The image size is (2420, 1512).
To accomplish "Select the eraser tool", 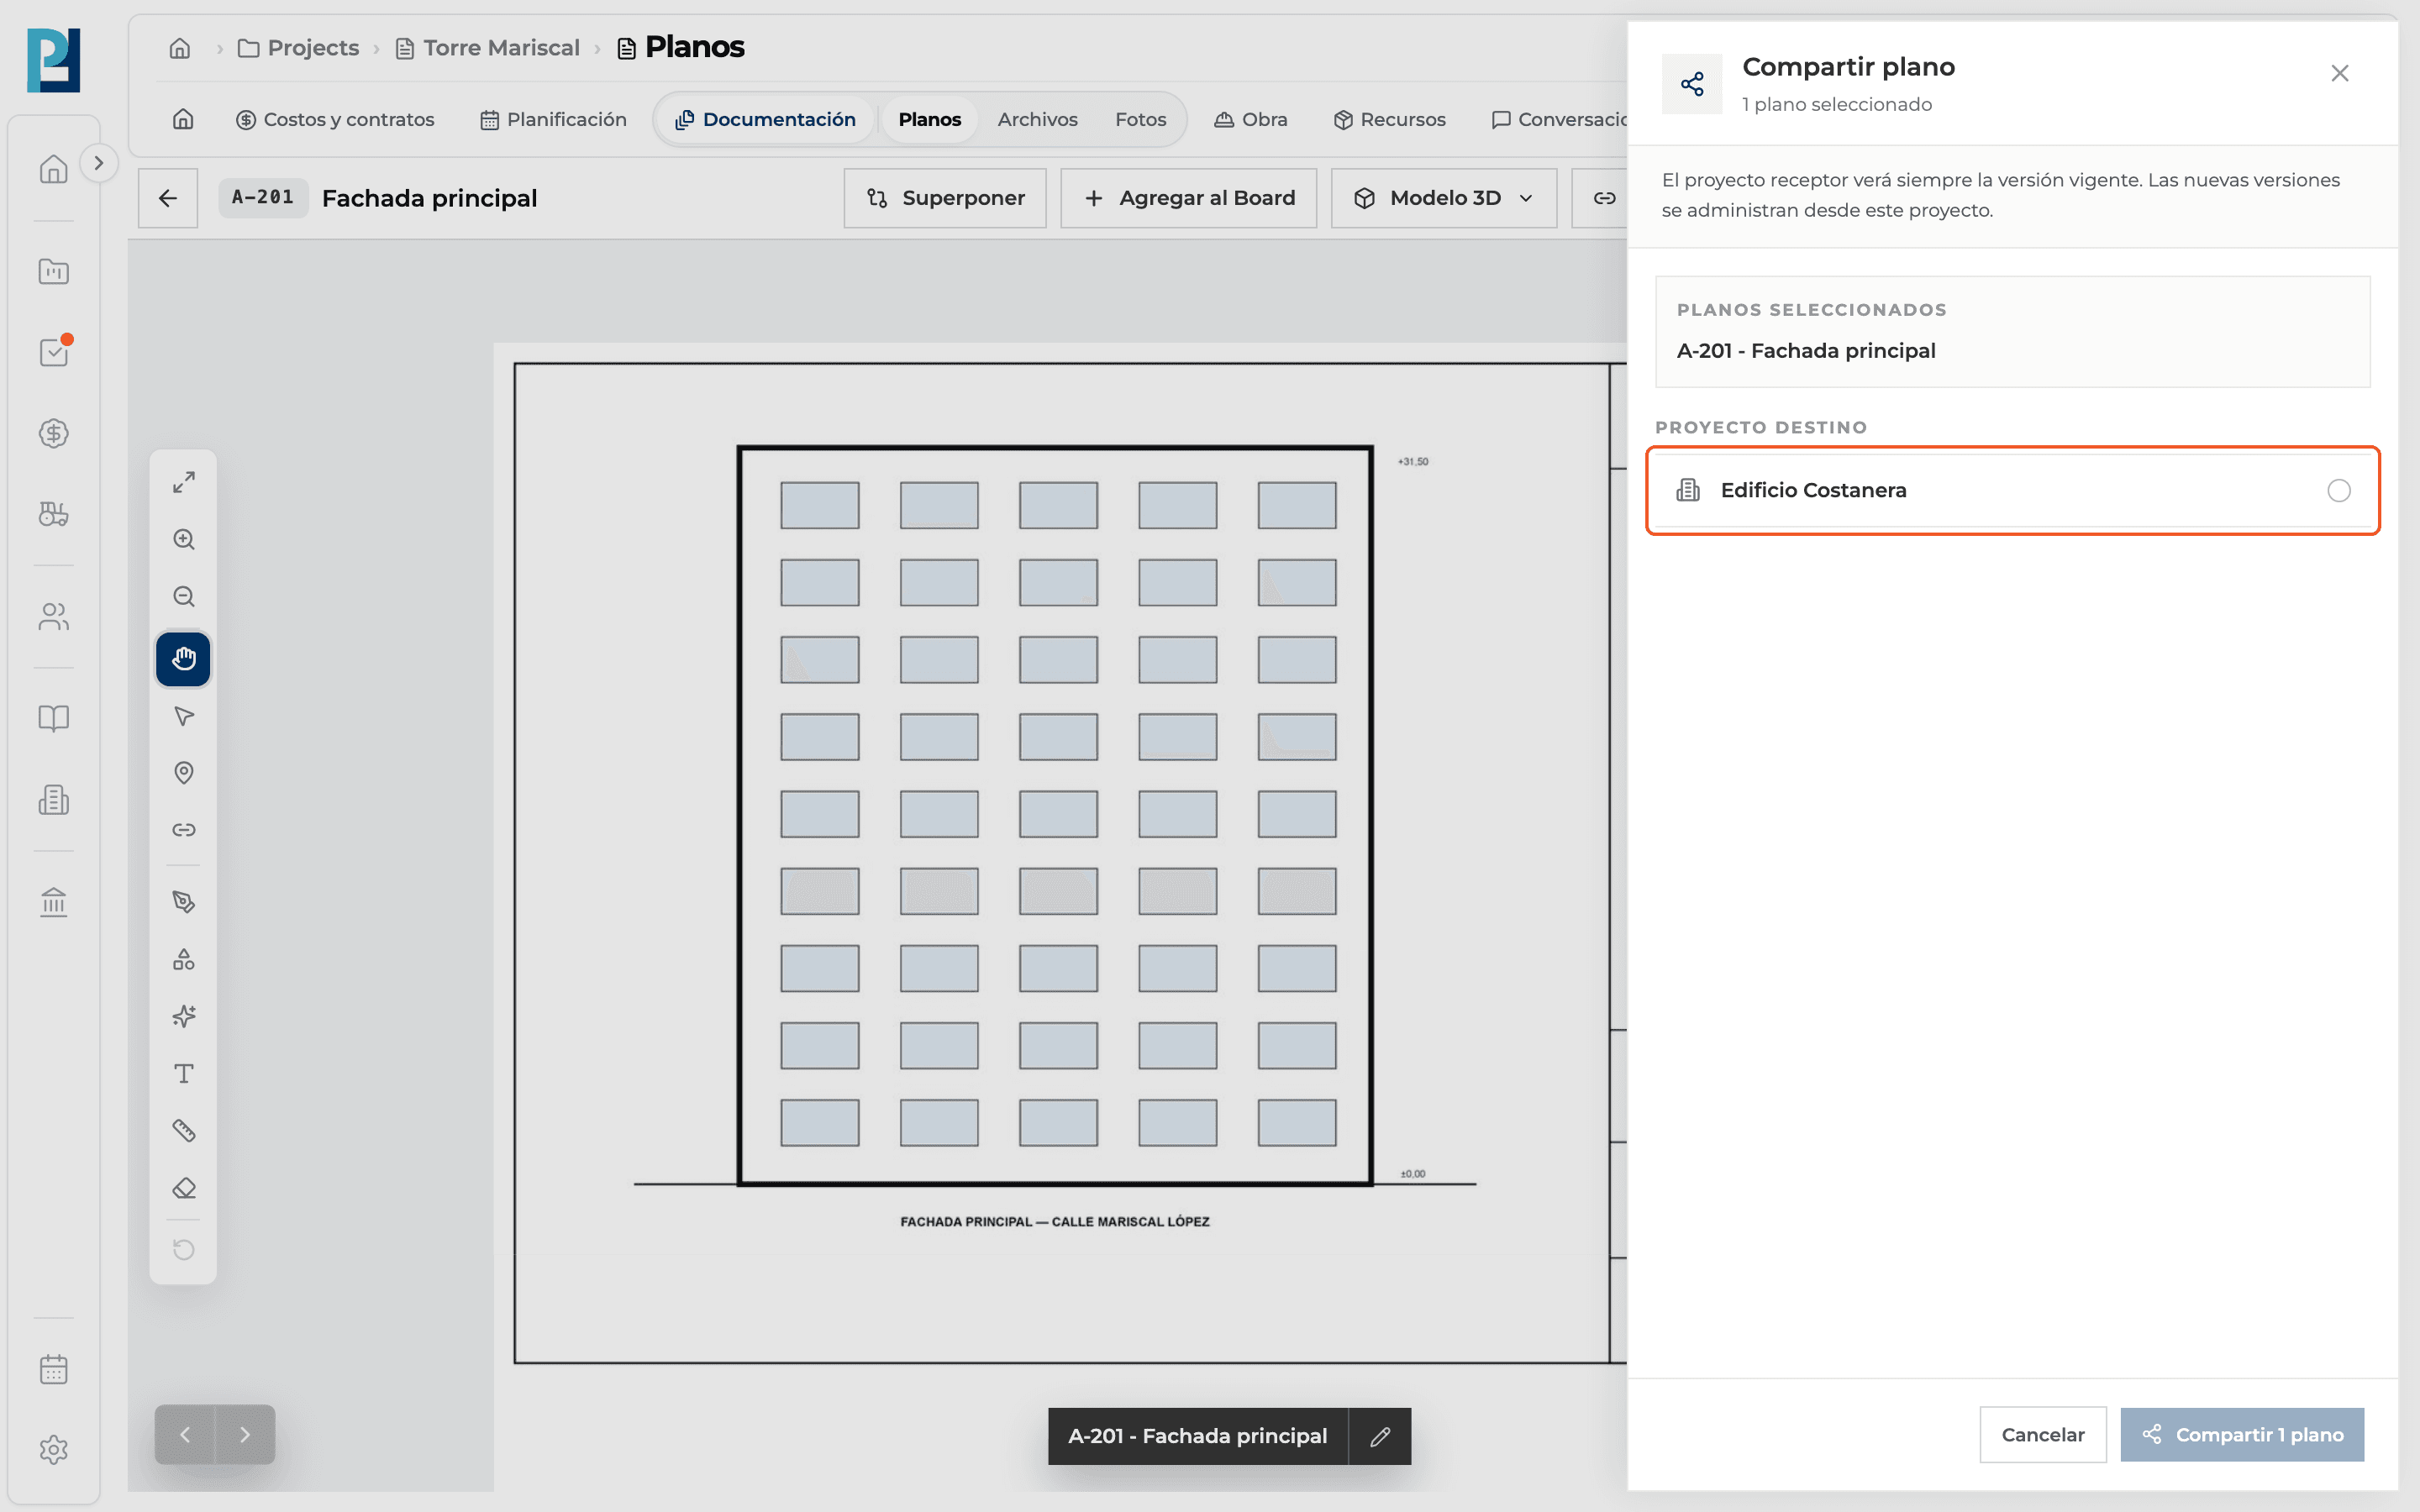I will coord(183,1188).
